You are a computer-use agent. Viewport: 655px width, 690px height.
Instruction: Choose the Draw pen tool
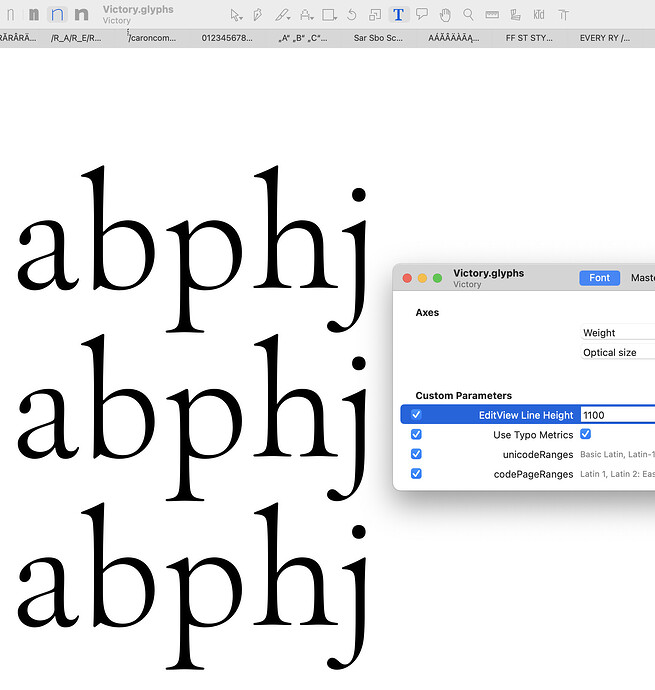click(258, 15)
